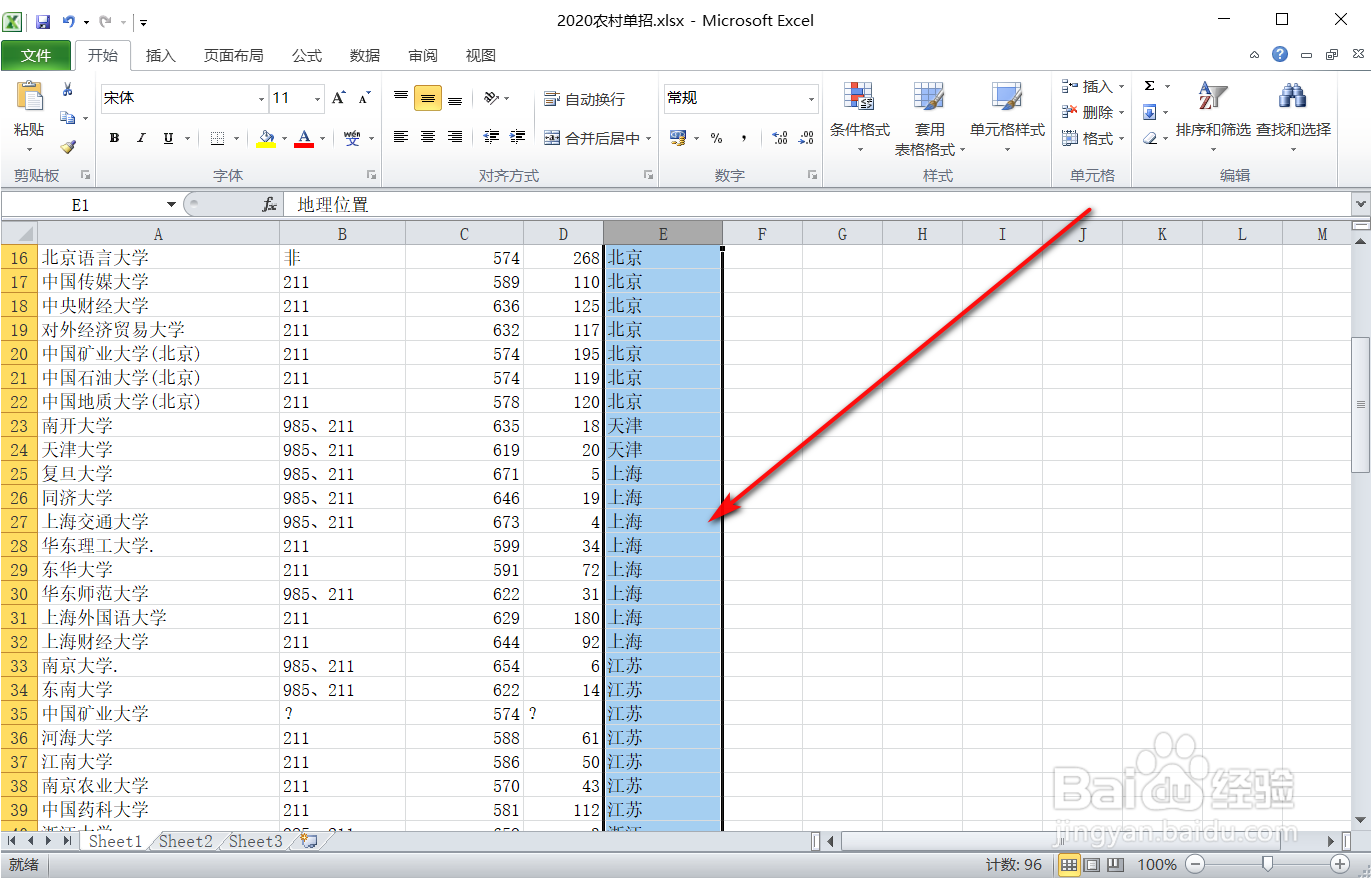Click the zoom out minus button
The width and height of the screenshot is (1372, 879).
click(x=1195, y=864)
